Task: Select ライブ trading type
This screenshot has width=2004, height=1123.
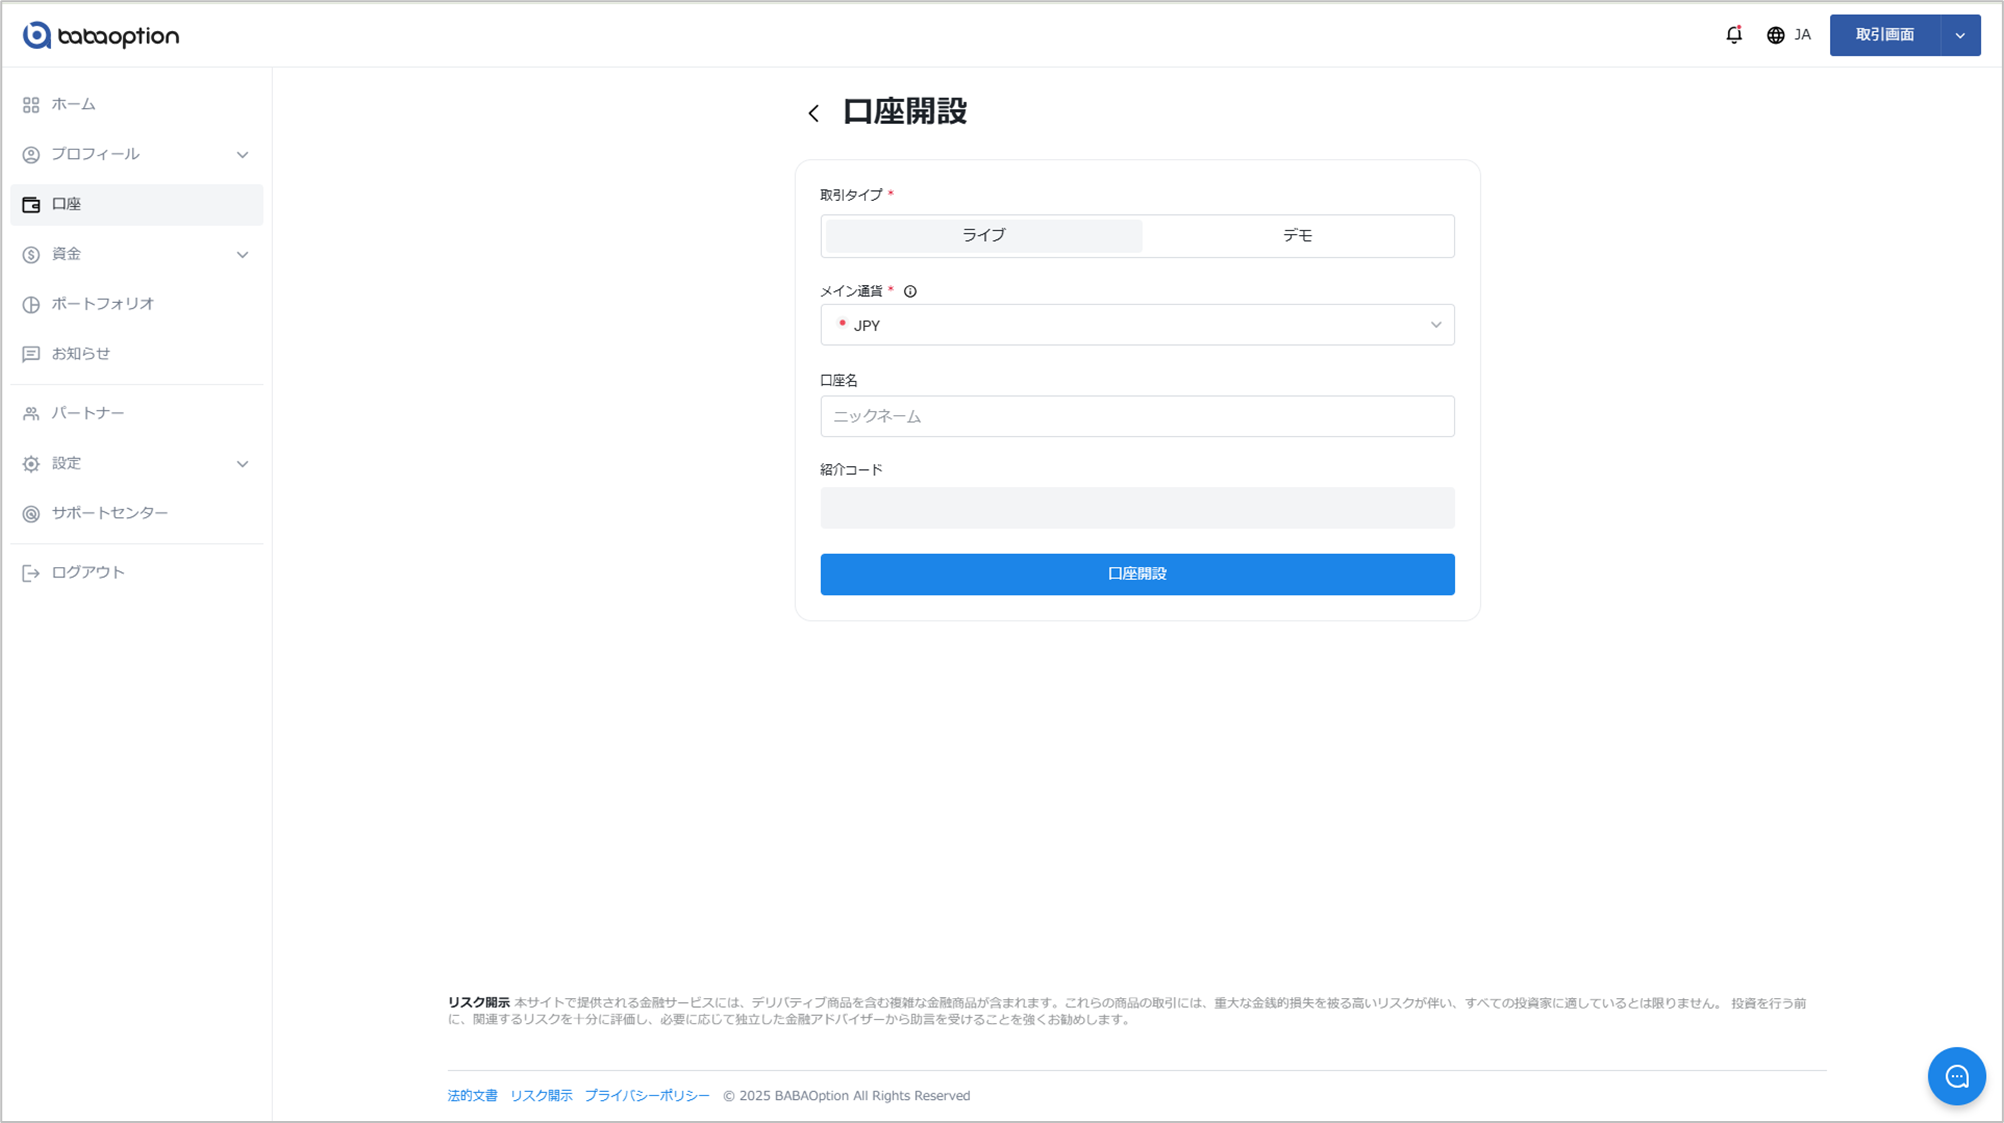Action: (x=983, y=236)
